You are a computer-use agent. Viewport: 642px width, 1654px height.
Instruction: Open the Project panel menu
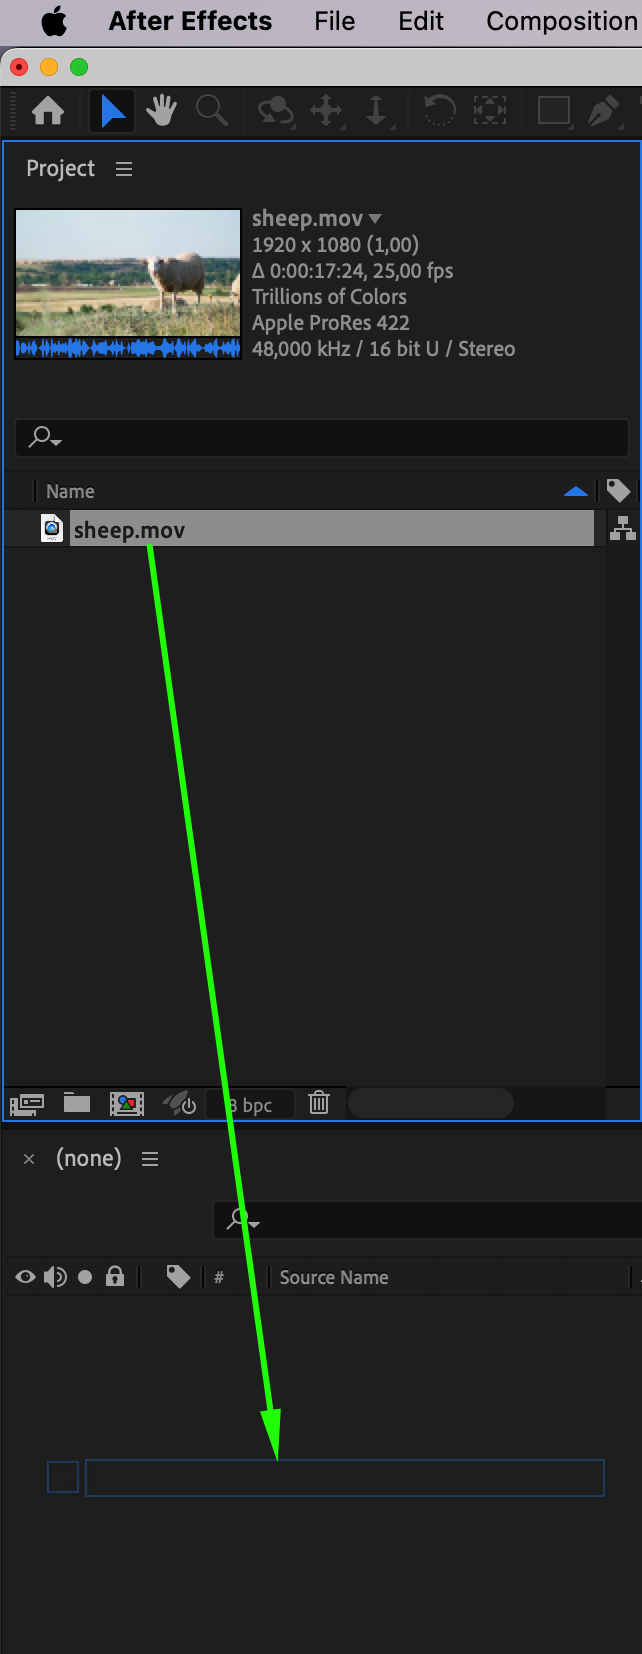[x=124, y=169]
